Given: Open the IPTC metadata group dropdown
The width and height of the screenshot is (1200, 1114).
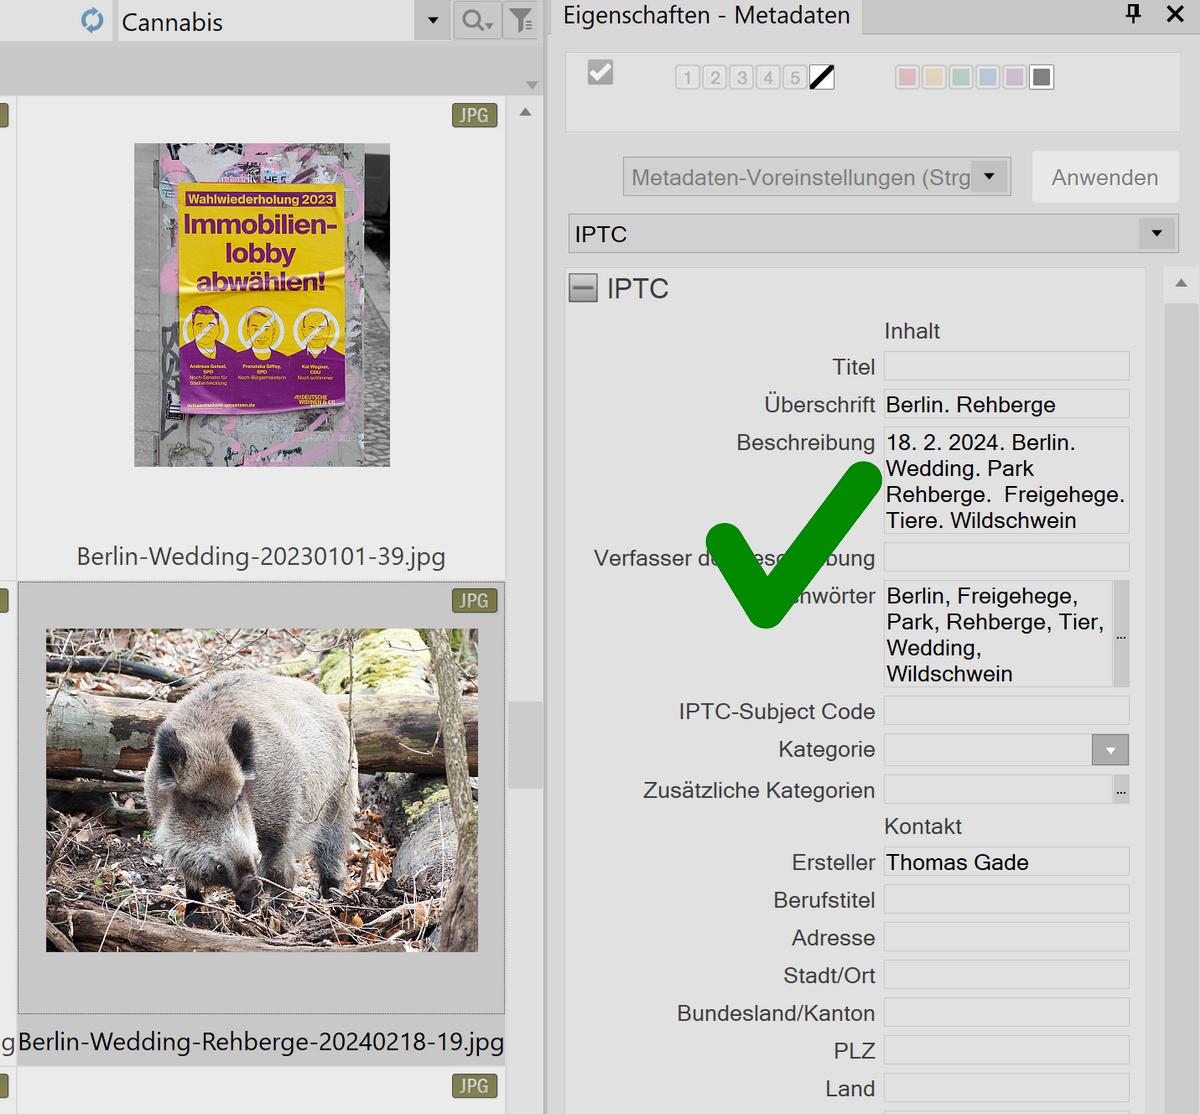Looking at the screenshot, I should point(1157,234).
